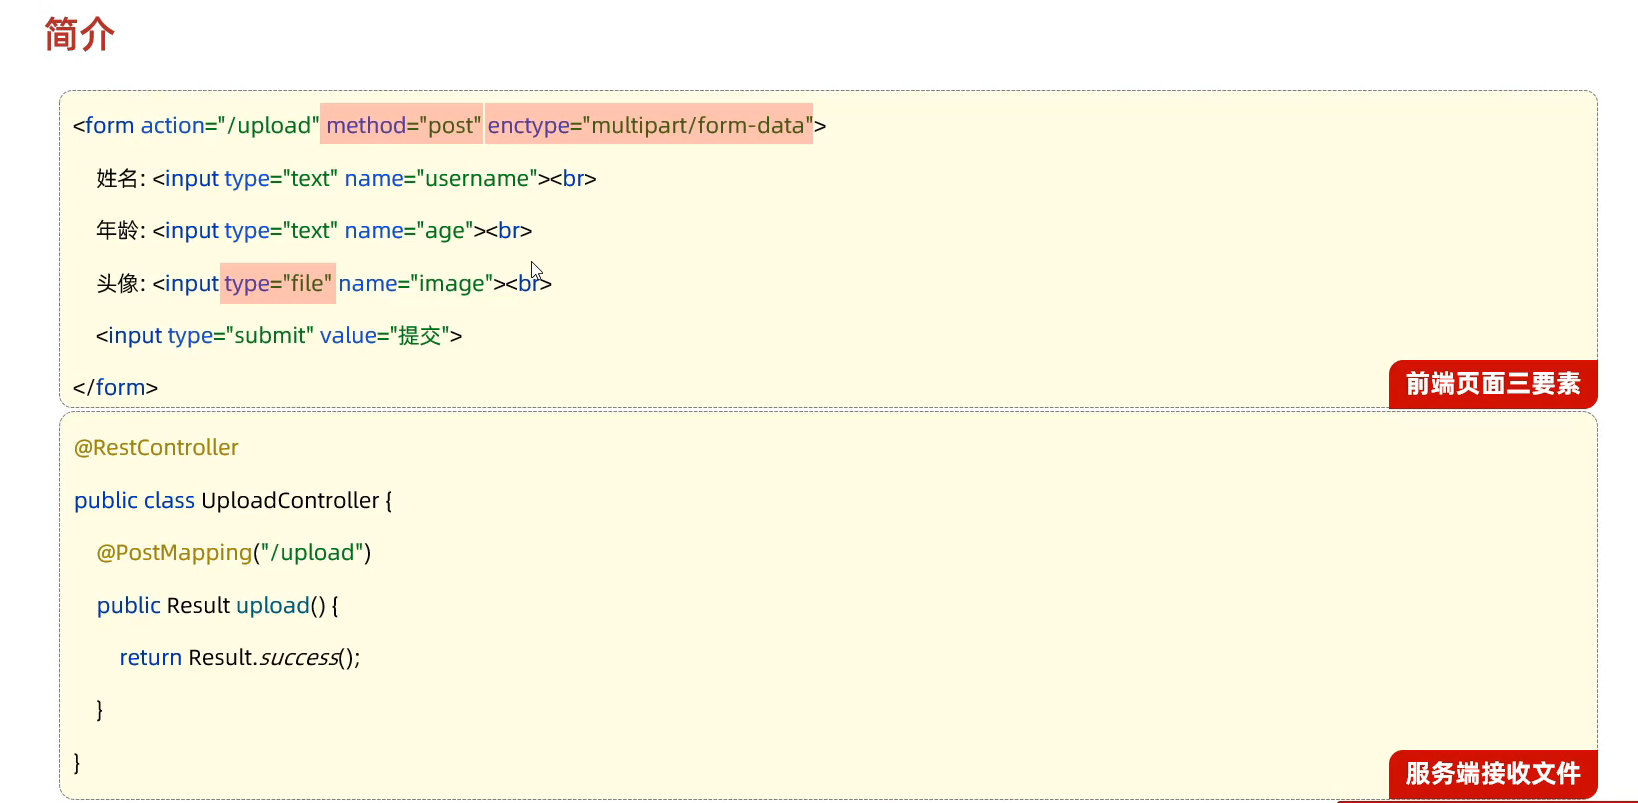Click the highlighted type="file" attribute
Screen dimensions: 1638x803
(x=278, y=284)
